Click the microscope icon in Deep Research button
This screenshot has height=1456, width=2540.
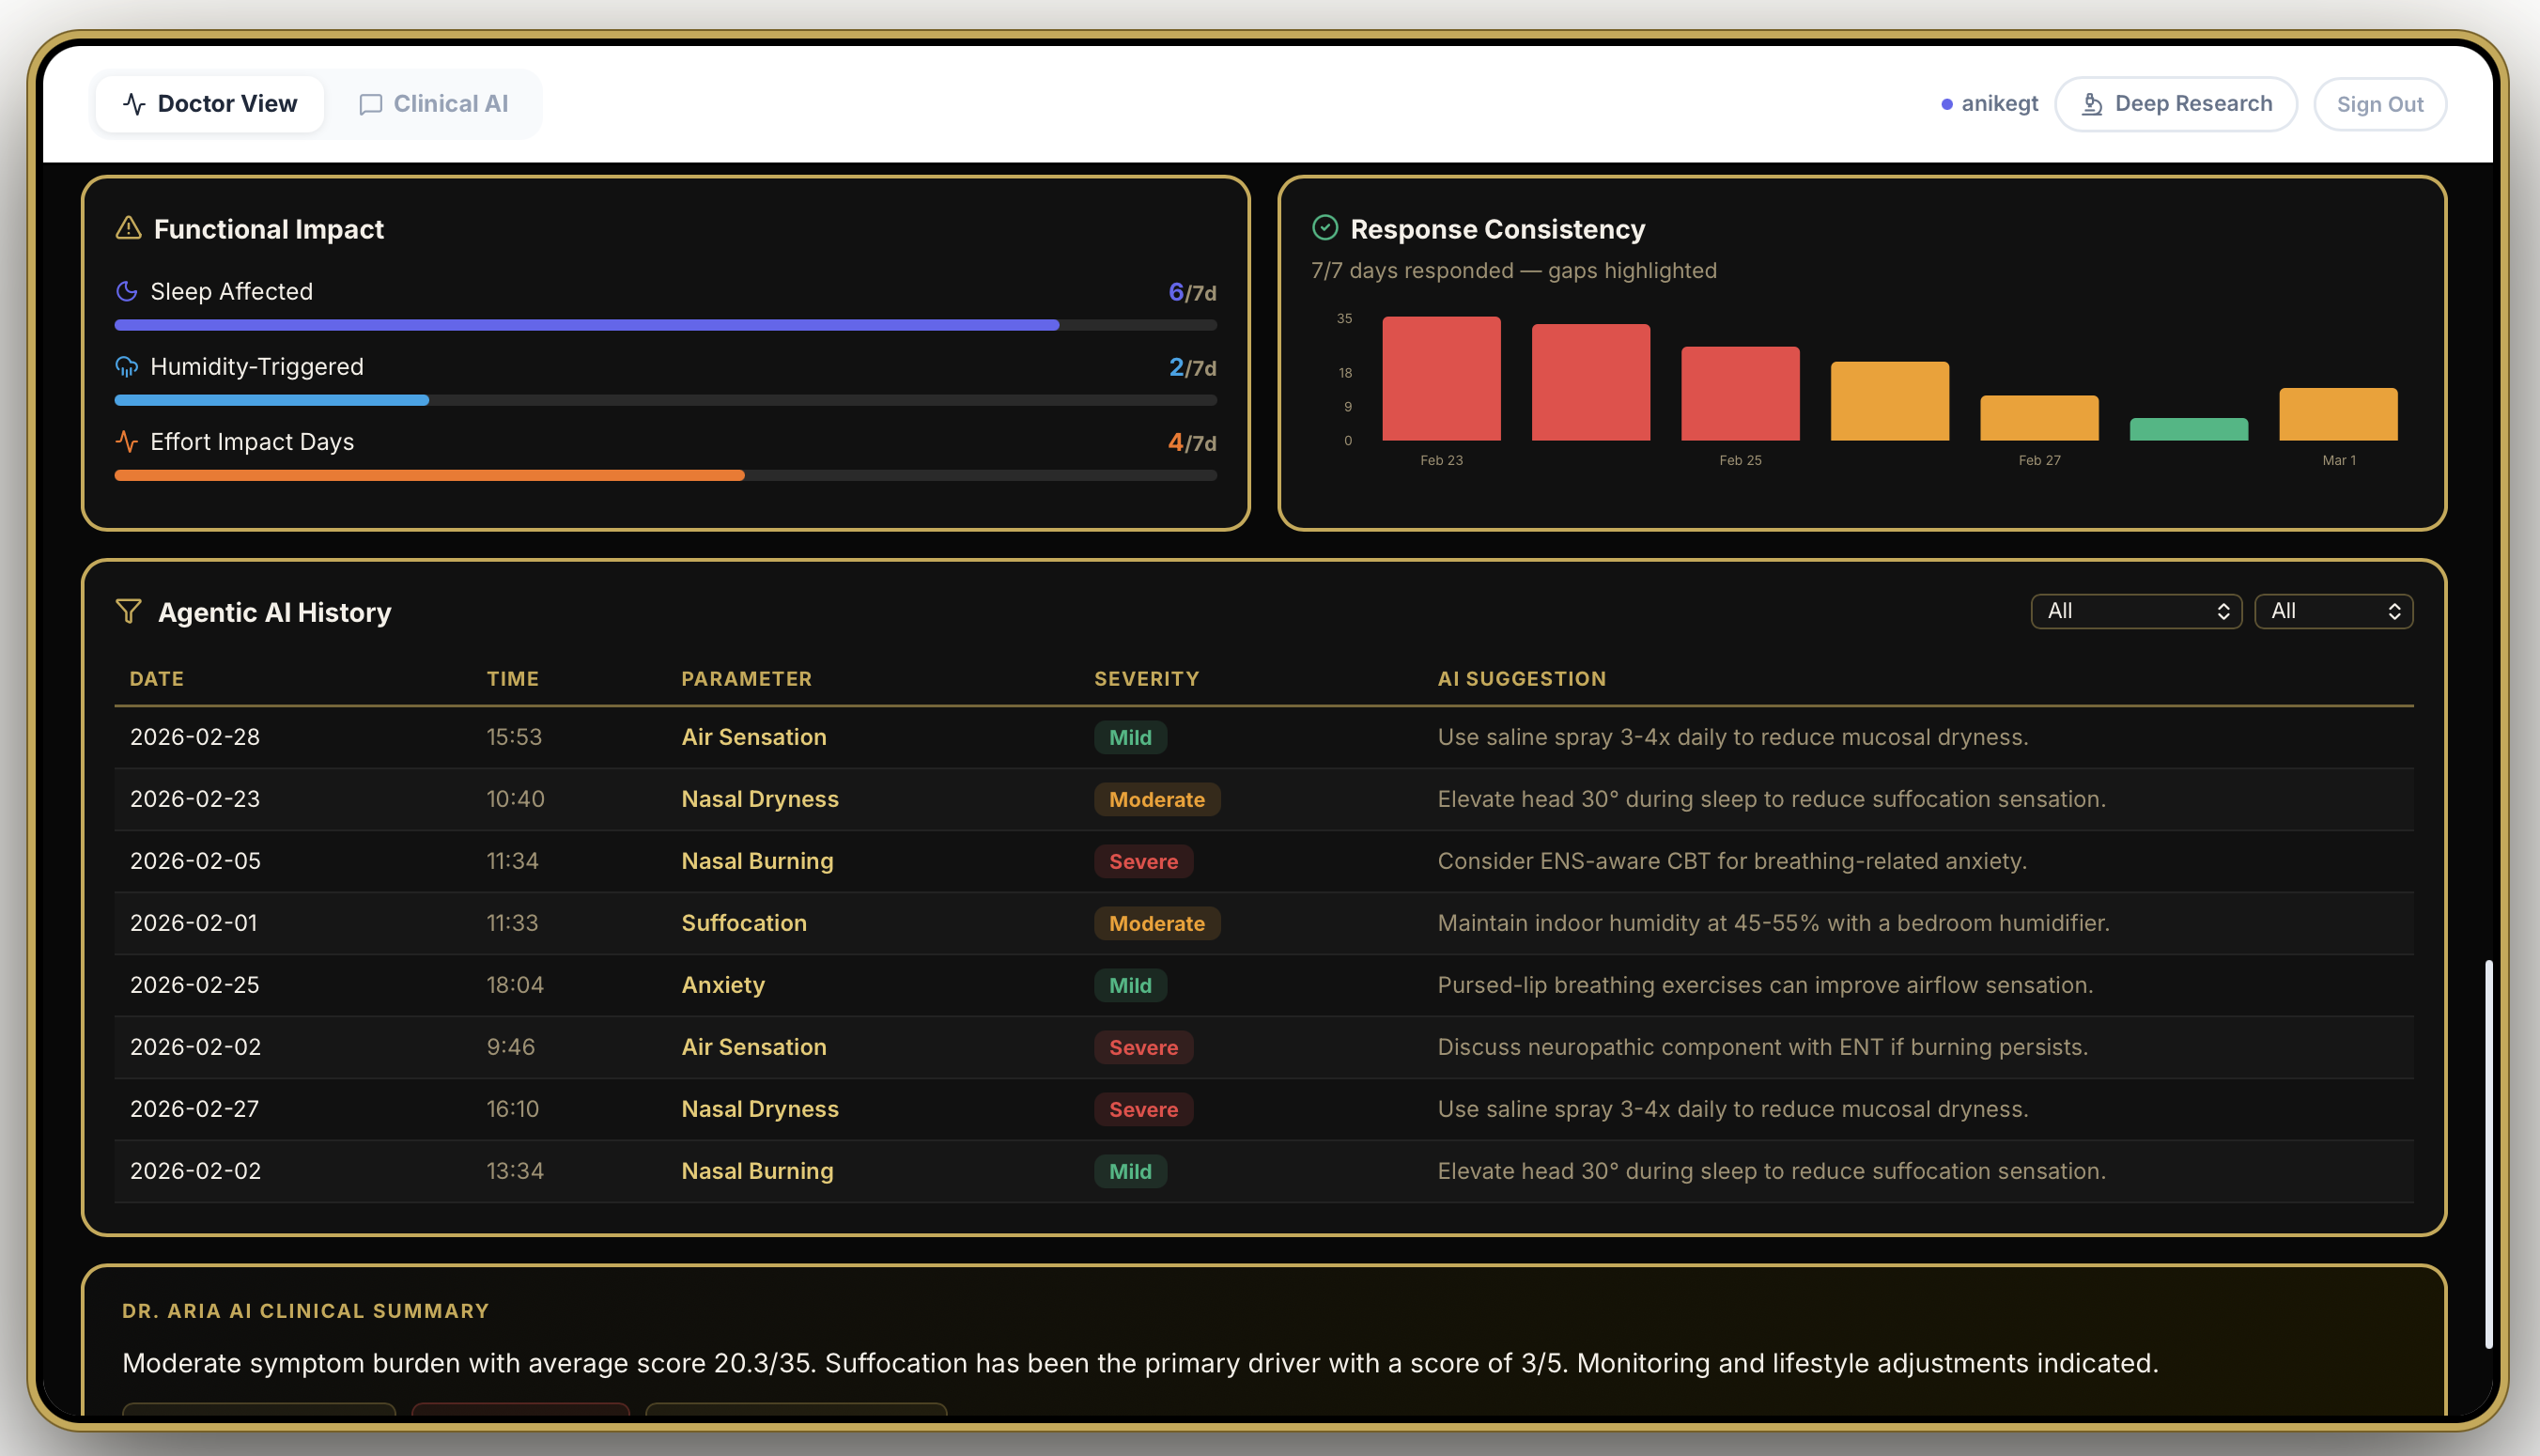pyautogui.click(x=2092, y=104)
